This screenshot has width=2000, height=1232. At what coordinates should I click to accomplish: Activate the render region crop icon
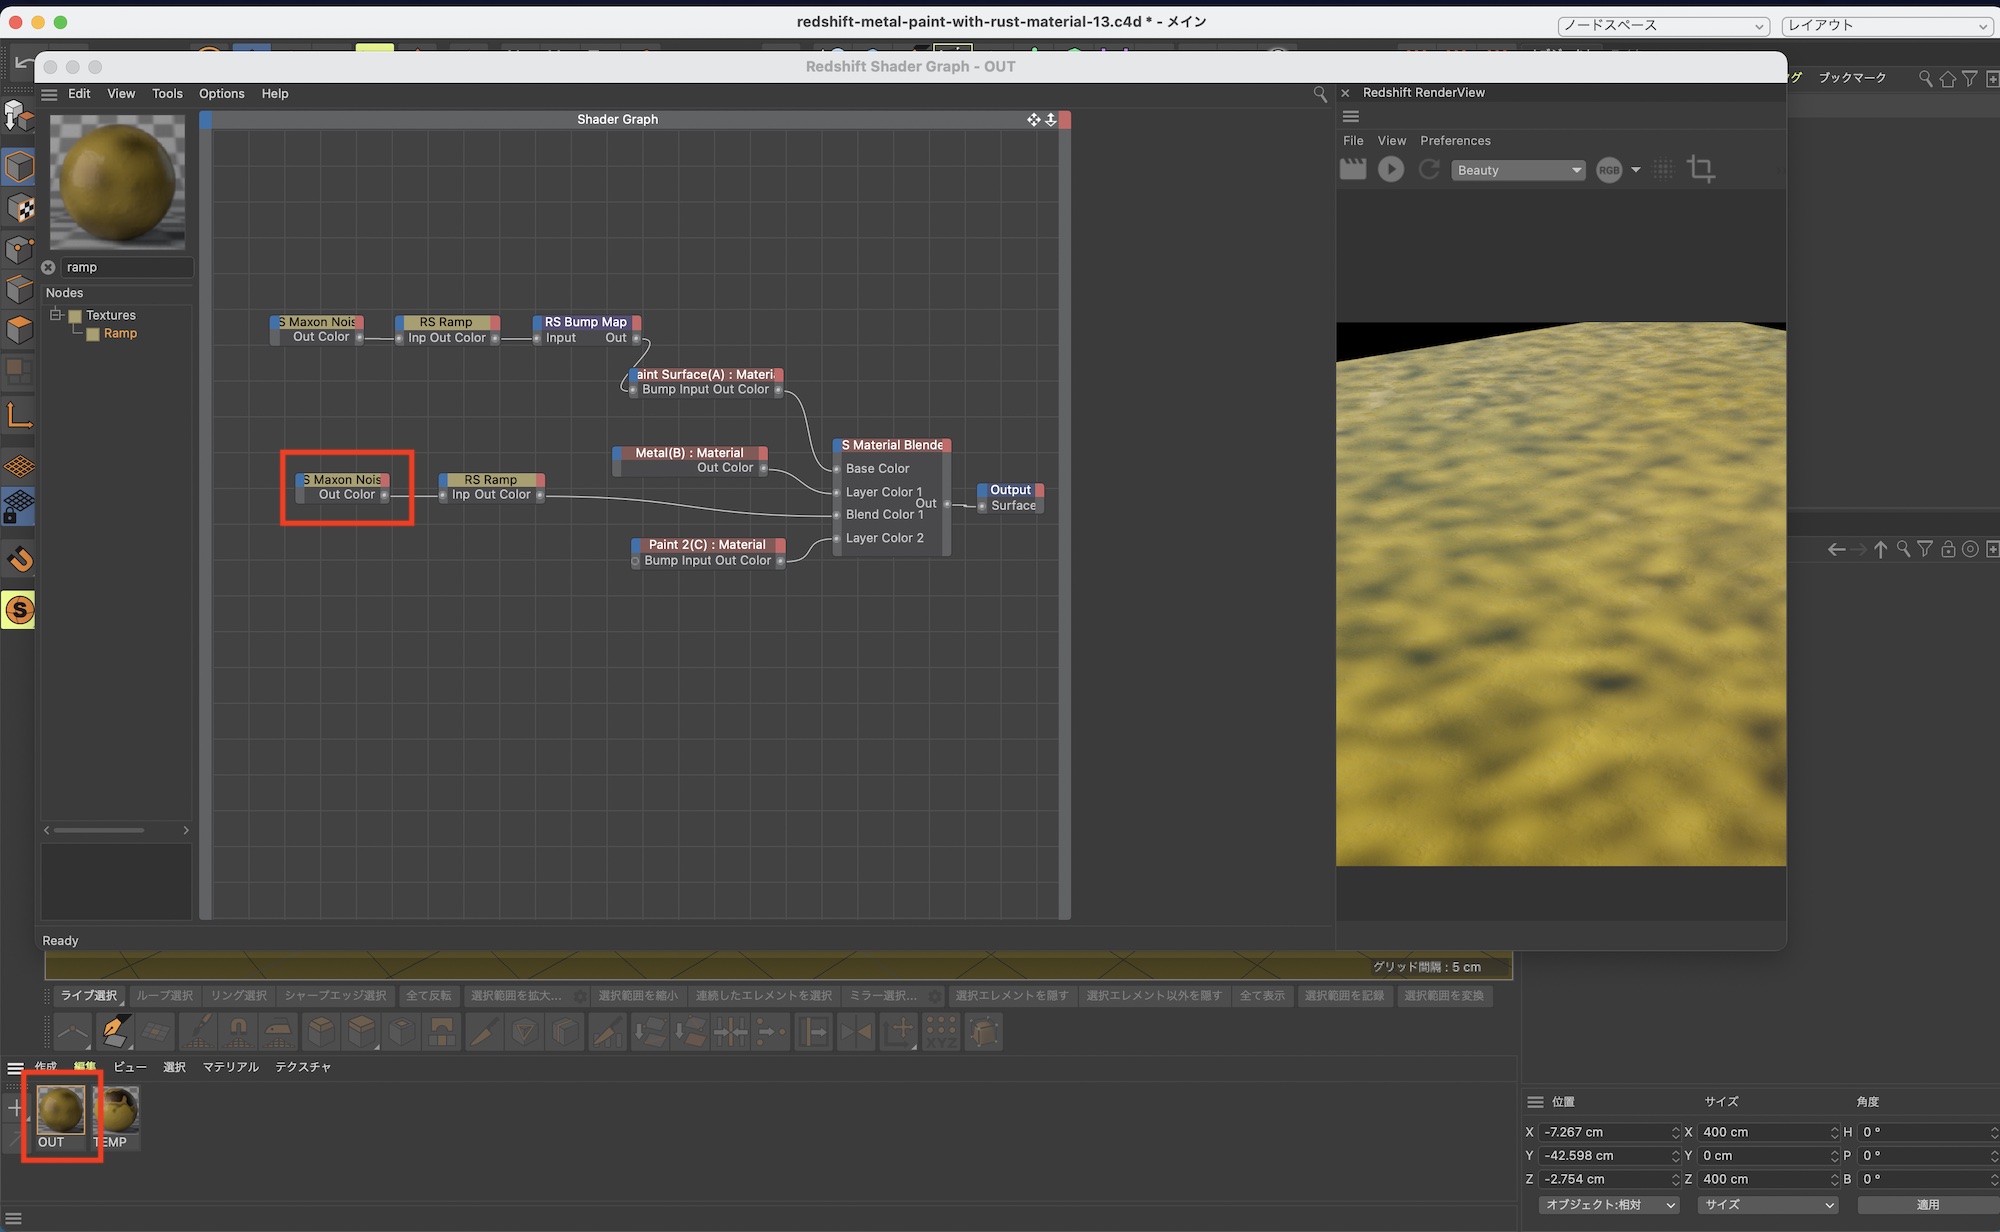[x=1701, y=169]
